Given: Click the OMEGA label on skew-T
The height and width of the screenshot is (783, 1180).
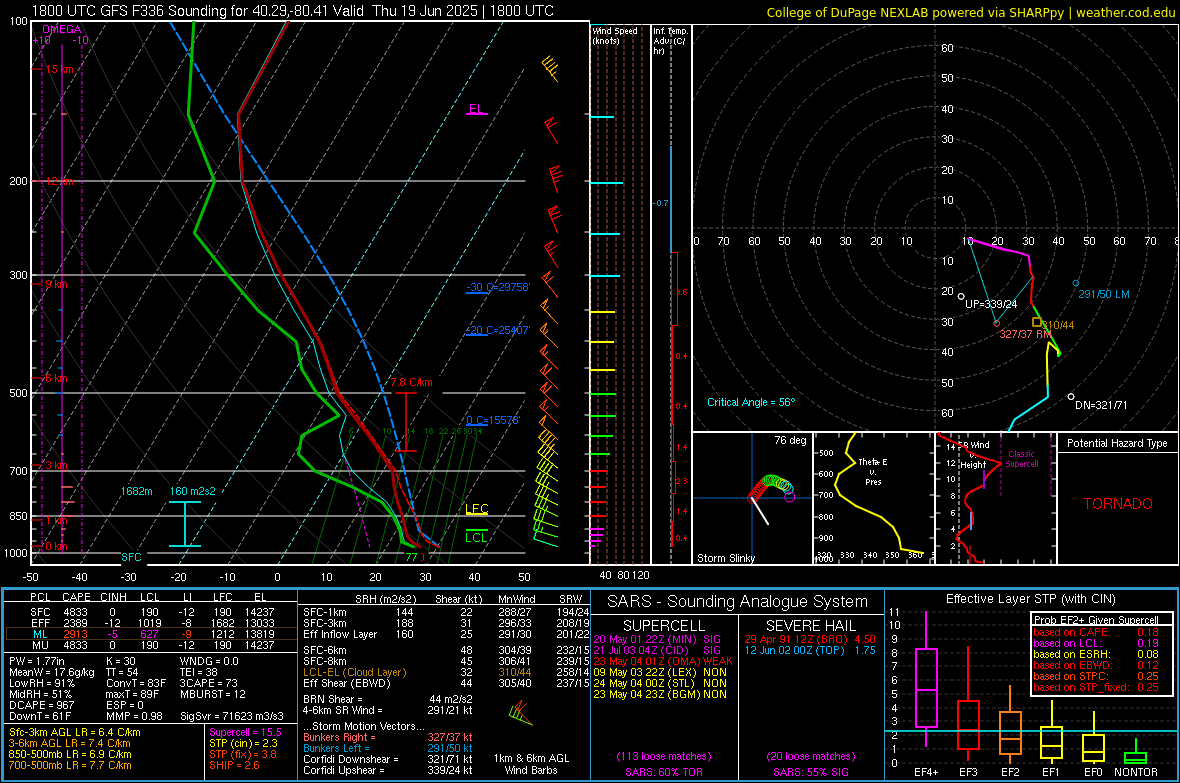Looking at the screenshot, I should click(62, 29).
